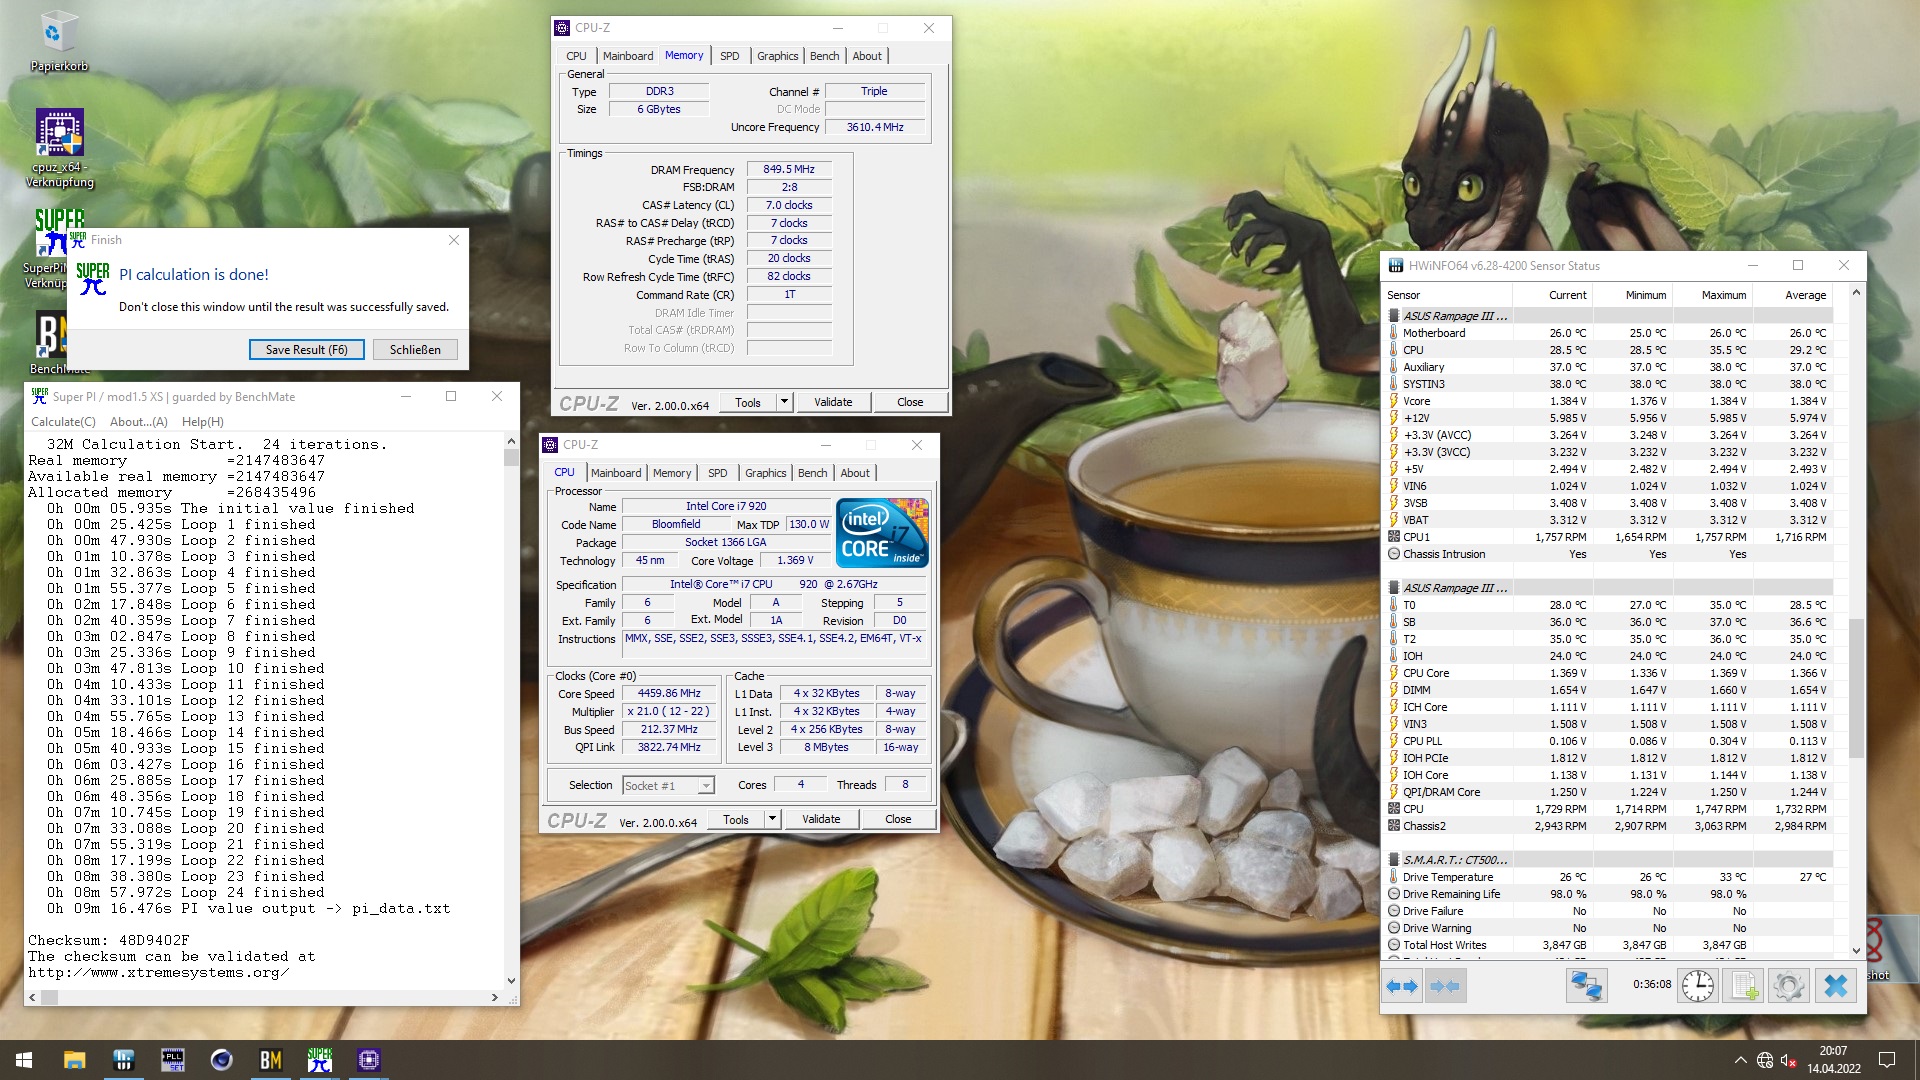Select About tab in CPU-Z Memory window
The height and width of the screenshot is (1080, 1920).
(867, 56)
